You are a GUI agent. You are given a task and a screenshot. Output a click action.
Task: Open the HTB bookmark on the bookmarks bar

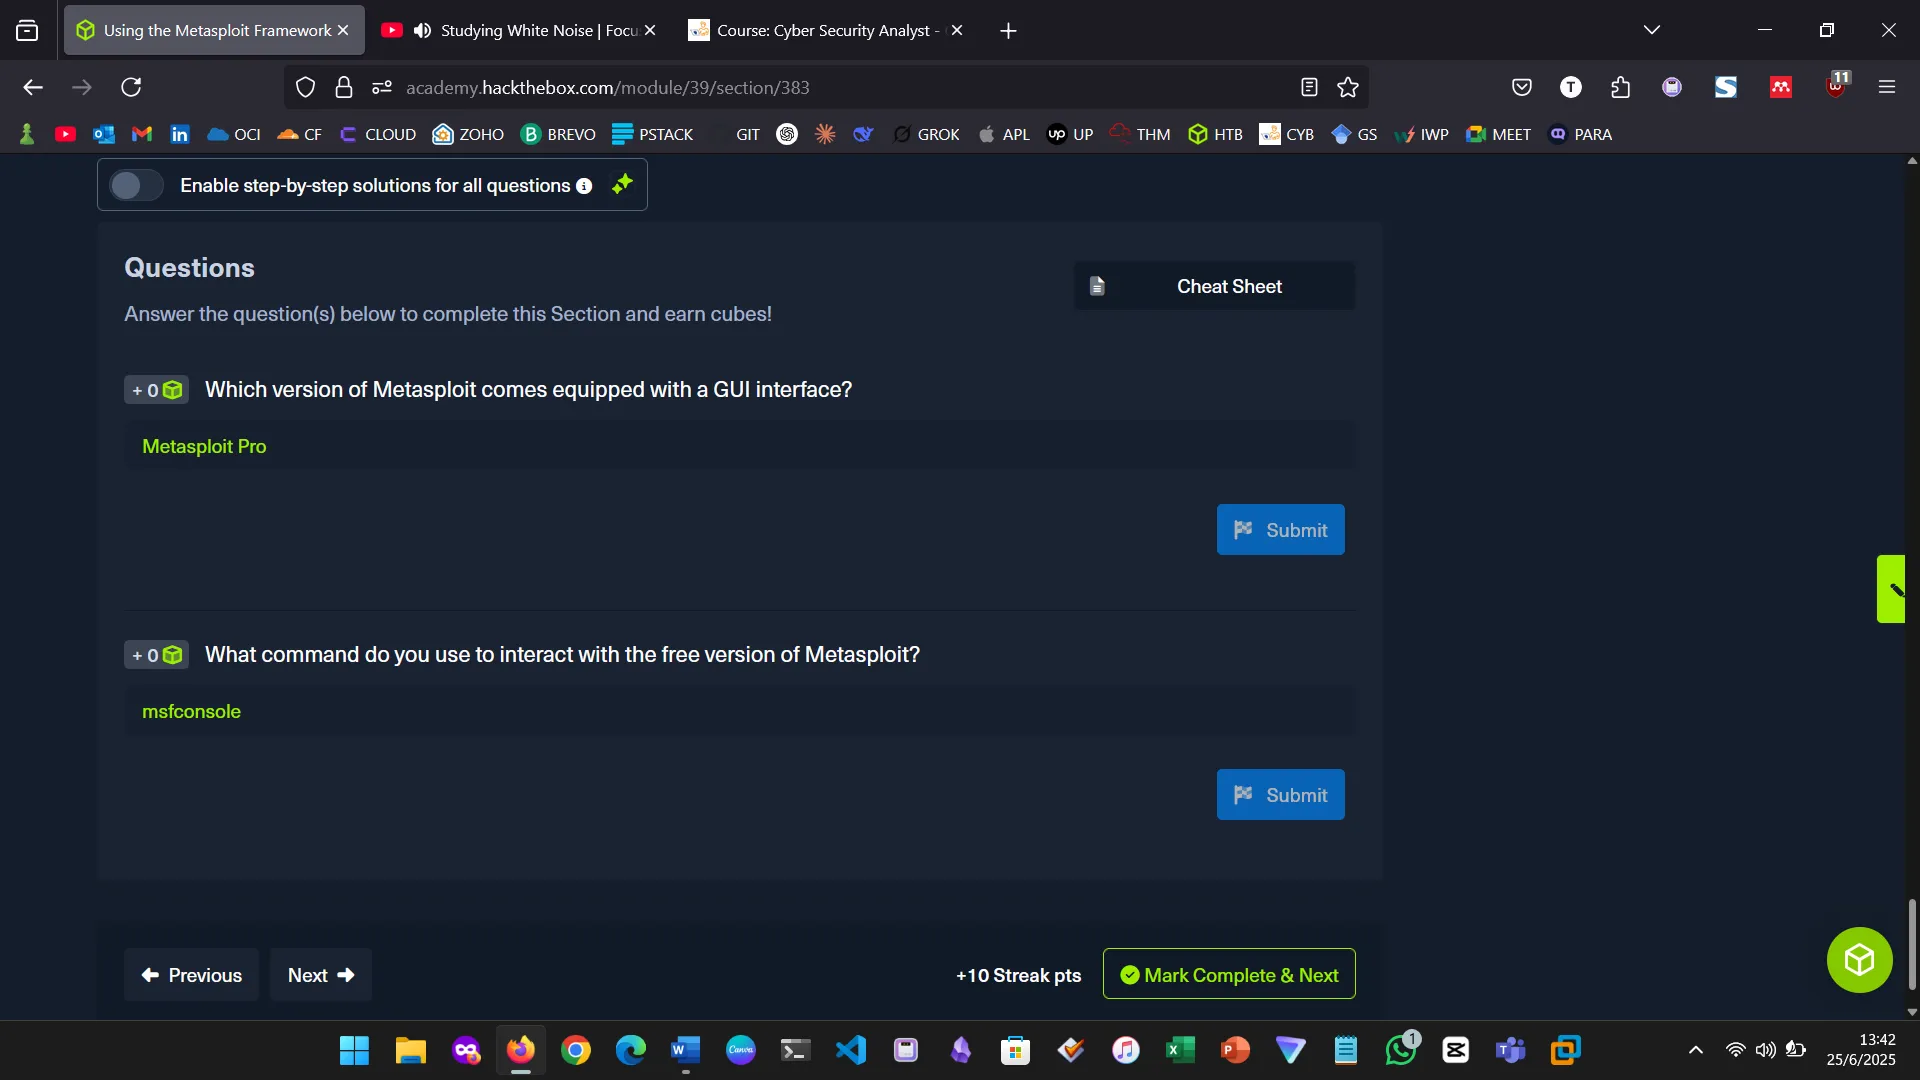click(1215, 133)
